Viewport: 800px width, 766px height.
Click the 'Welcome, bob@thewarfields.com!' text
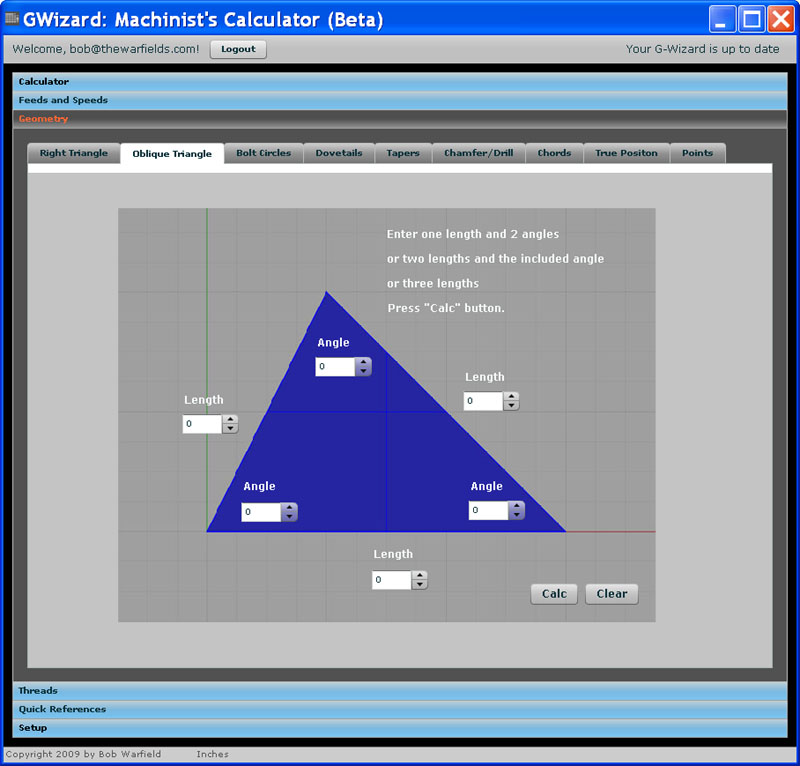pyautogui.click(x=106, y=49)
